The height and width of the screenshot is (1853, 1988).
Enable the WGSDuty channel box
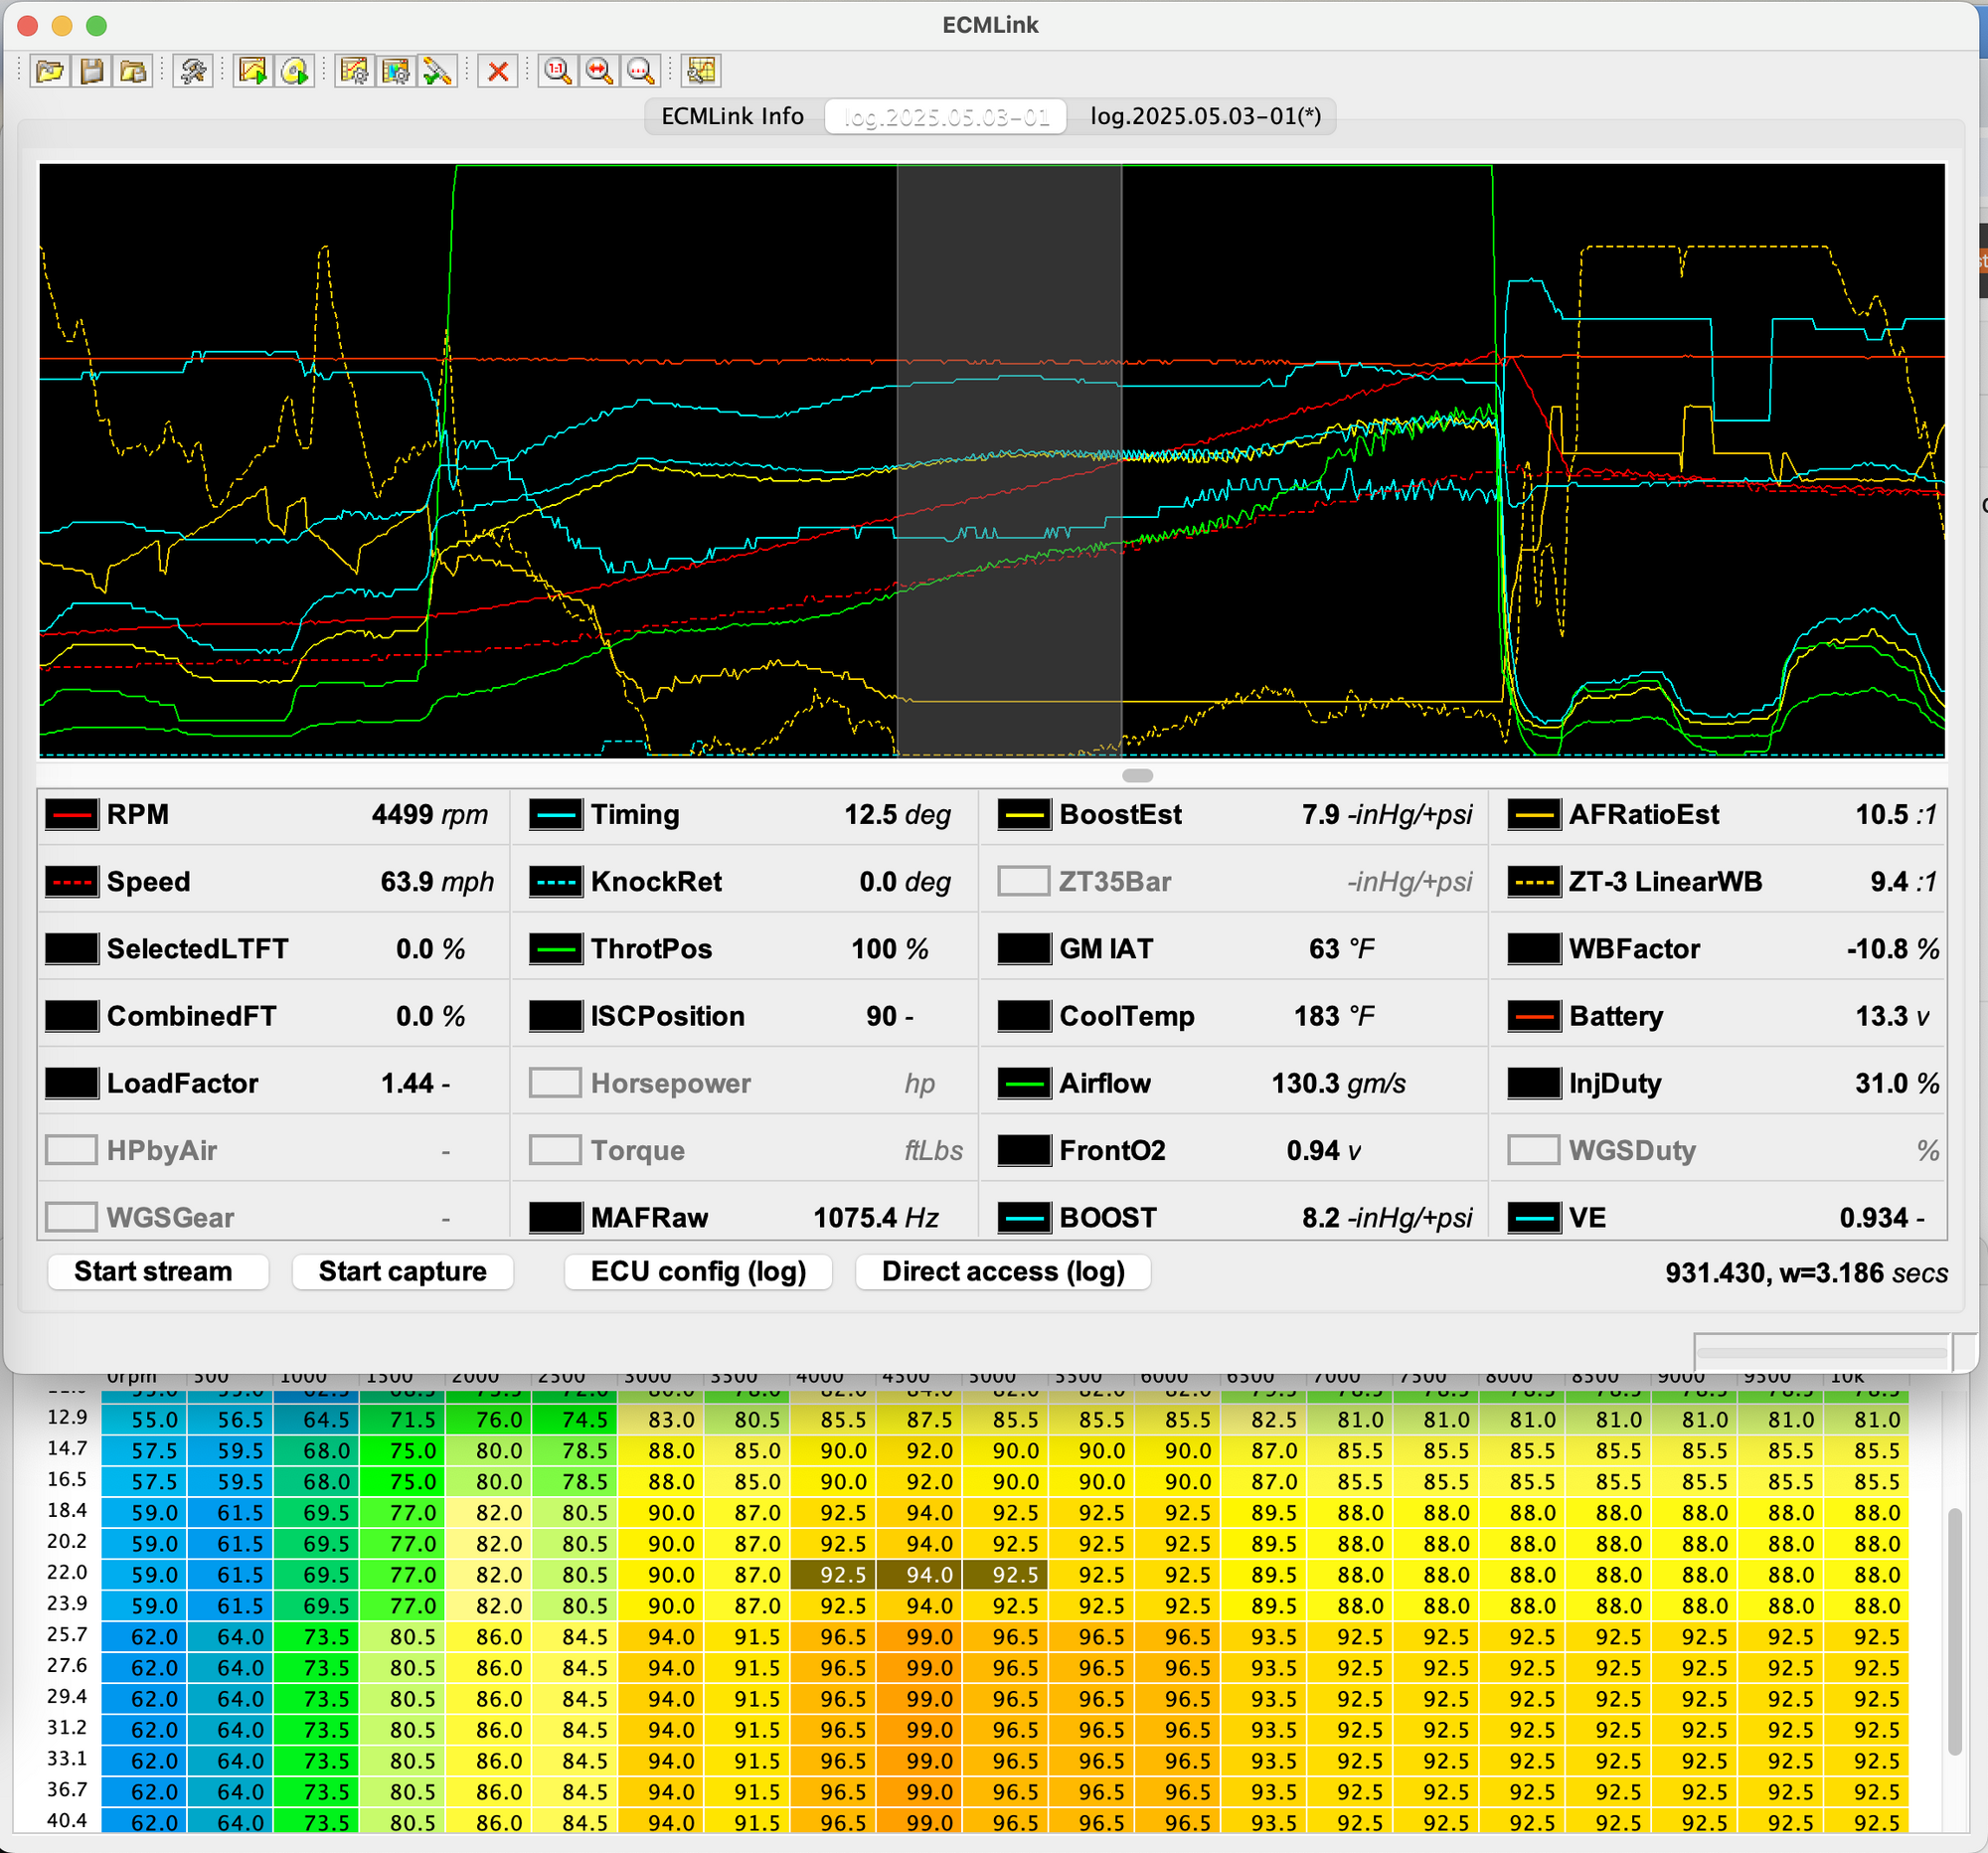1534,1150
